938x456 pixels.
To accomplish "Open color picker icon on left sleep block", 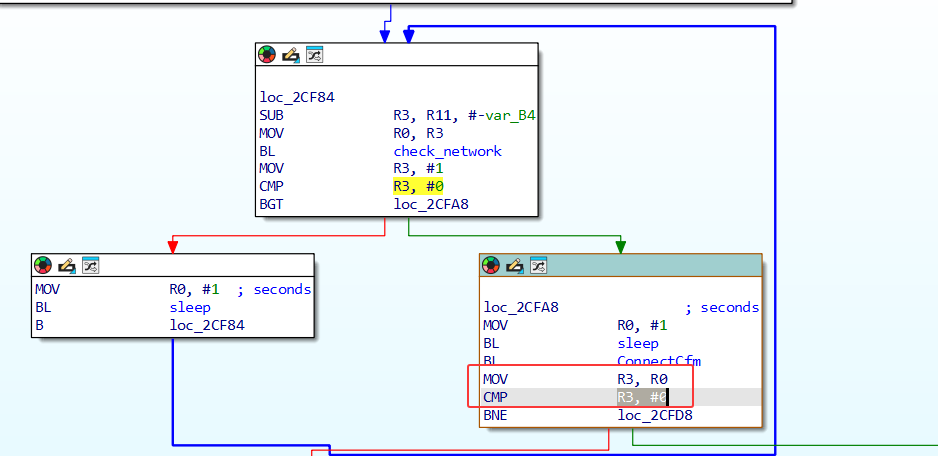I will [43, 265].
